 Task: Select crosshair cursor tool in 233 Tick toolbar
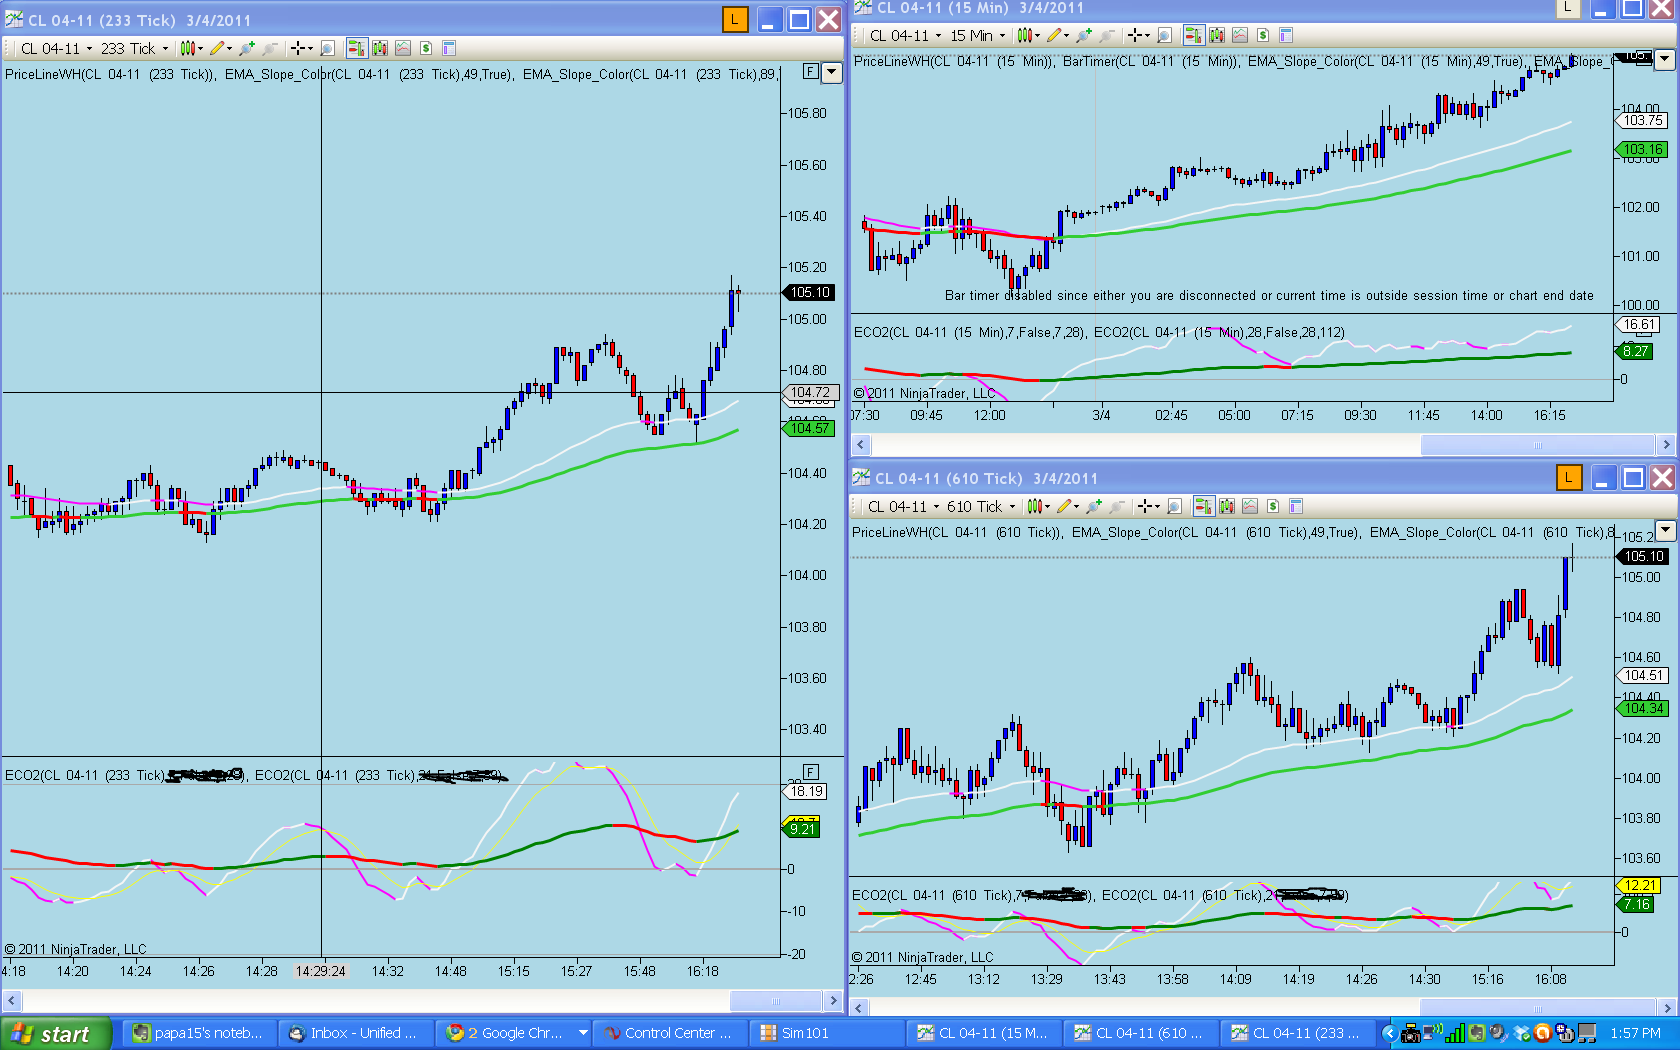pos(298,48)
